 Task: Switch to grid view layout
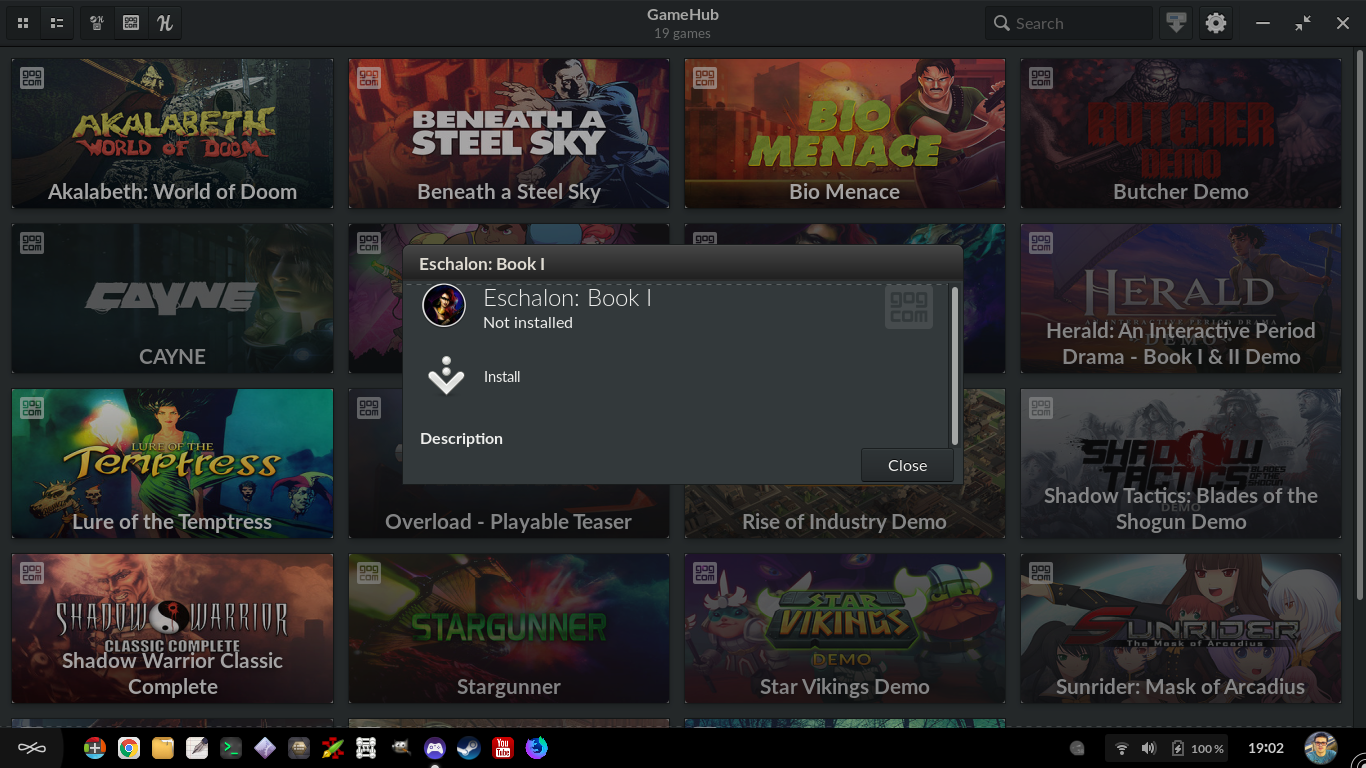pos(23,23)
